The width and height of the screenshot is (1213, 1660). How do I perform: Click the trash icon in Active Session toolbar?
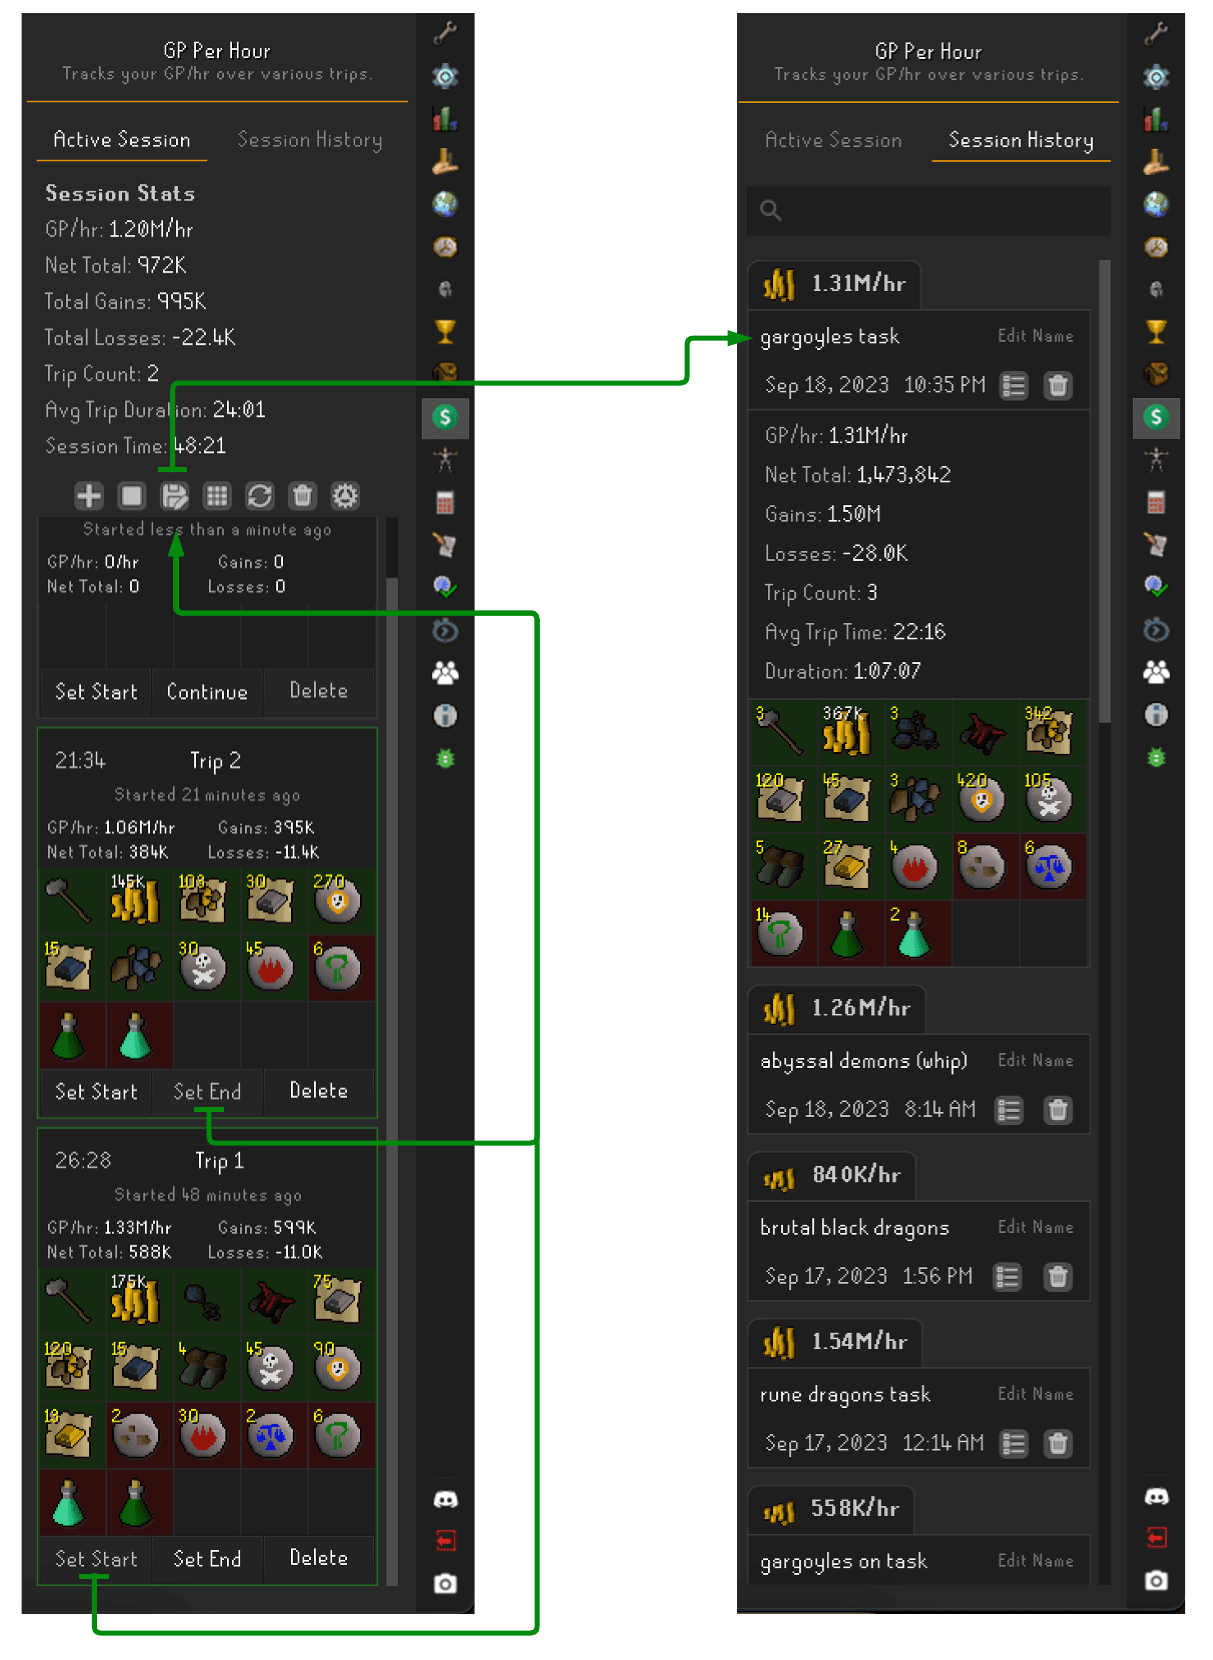click(x=302, y=495)
